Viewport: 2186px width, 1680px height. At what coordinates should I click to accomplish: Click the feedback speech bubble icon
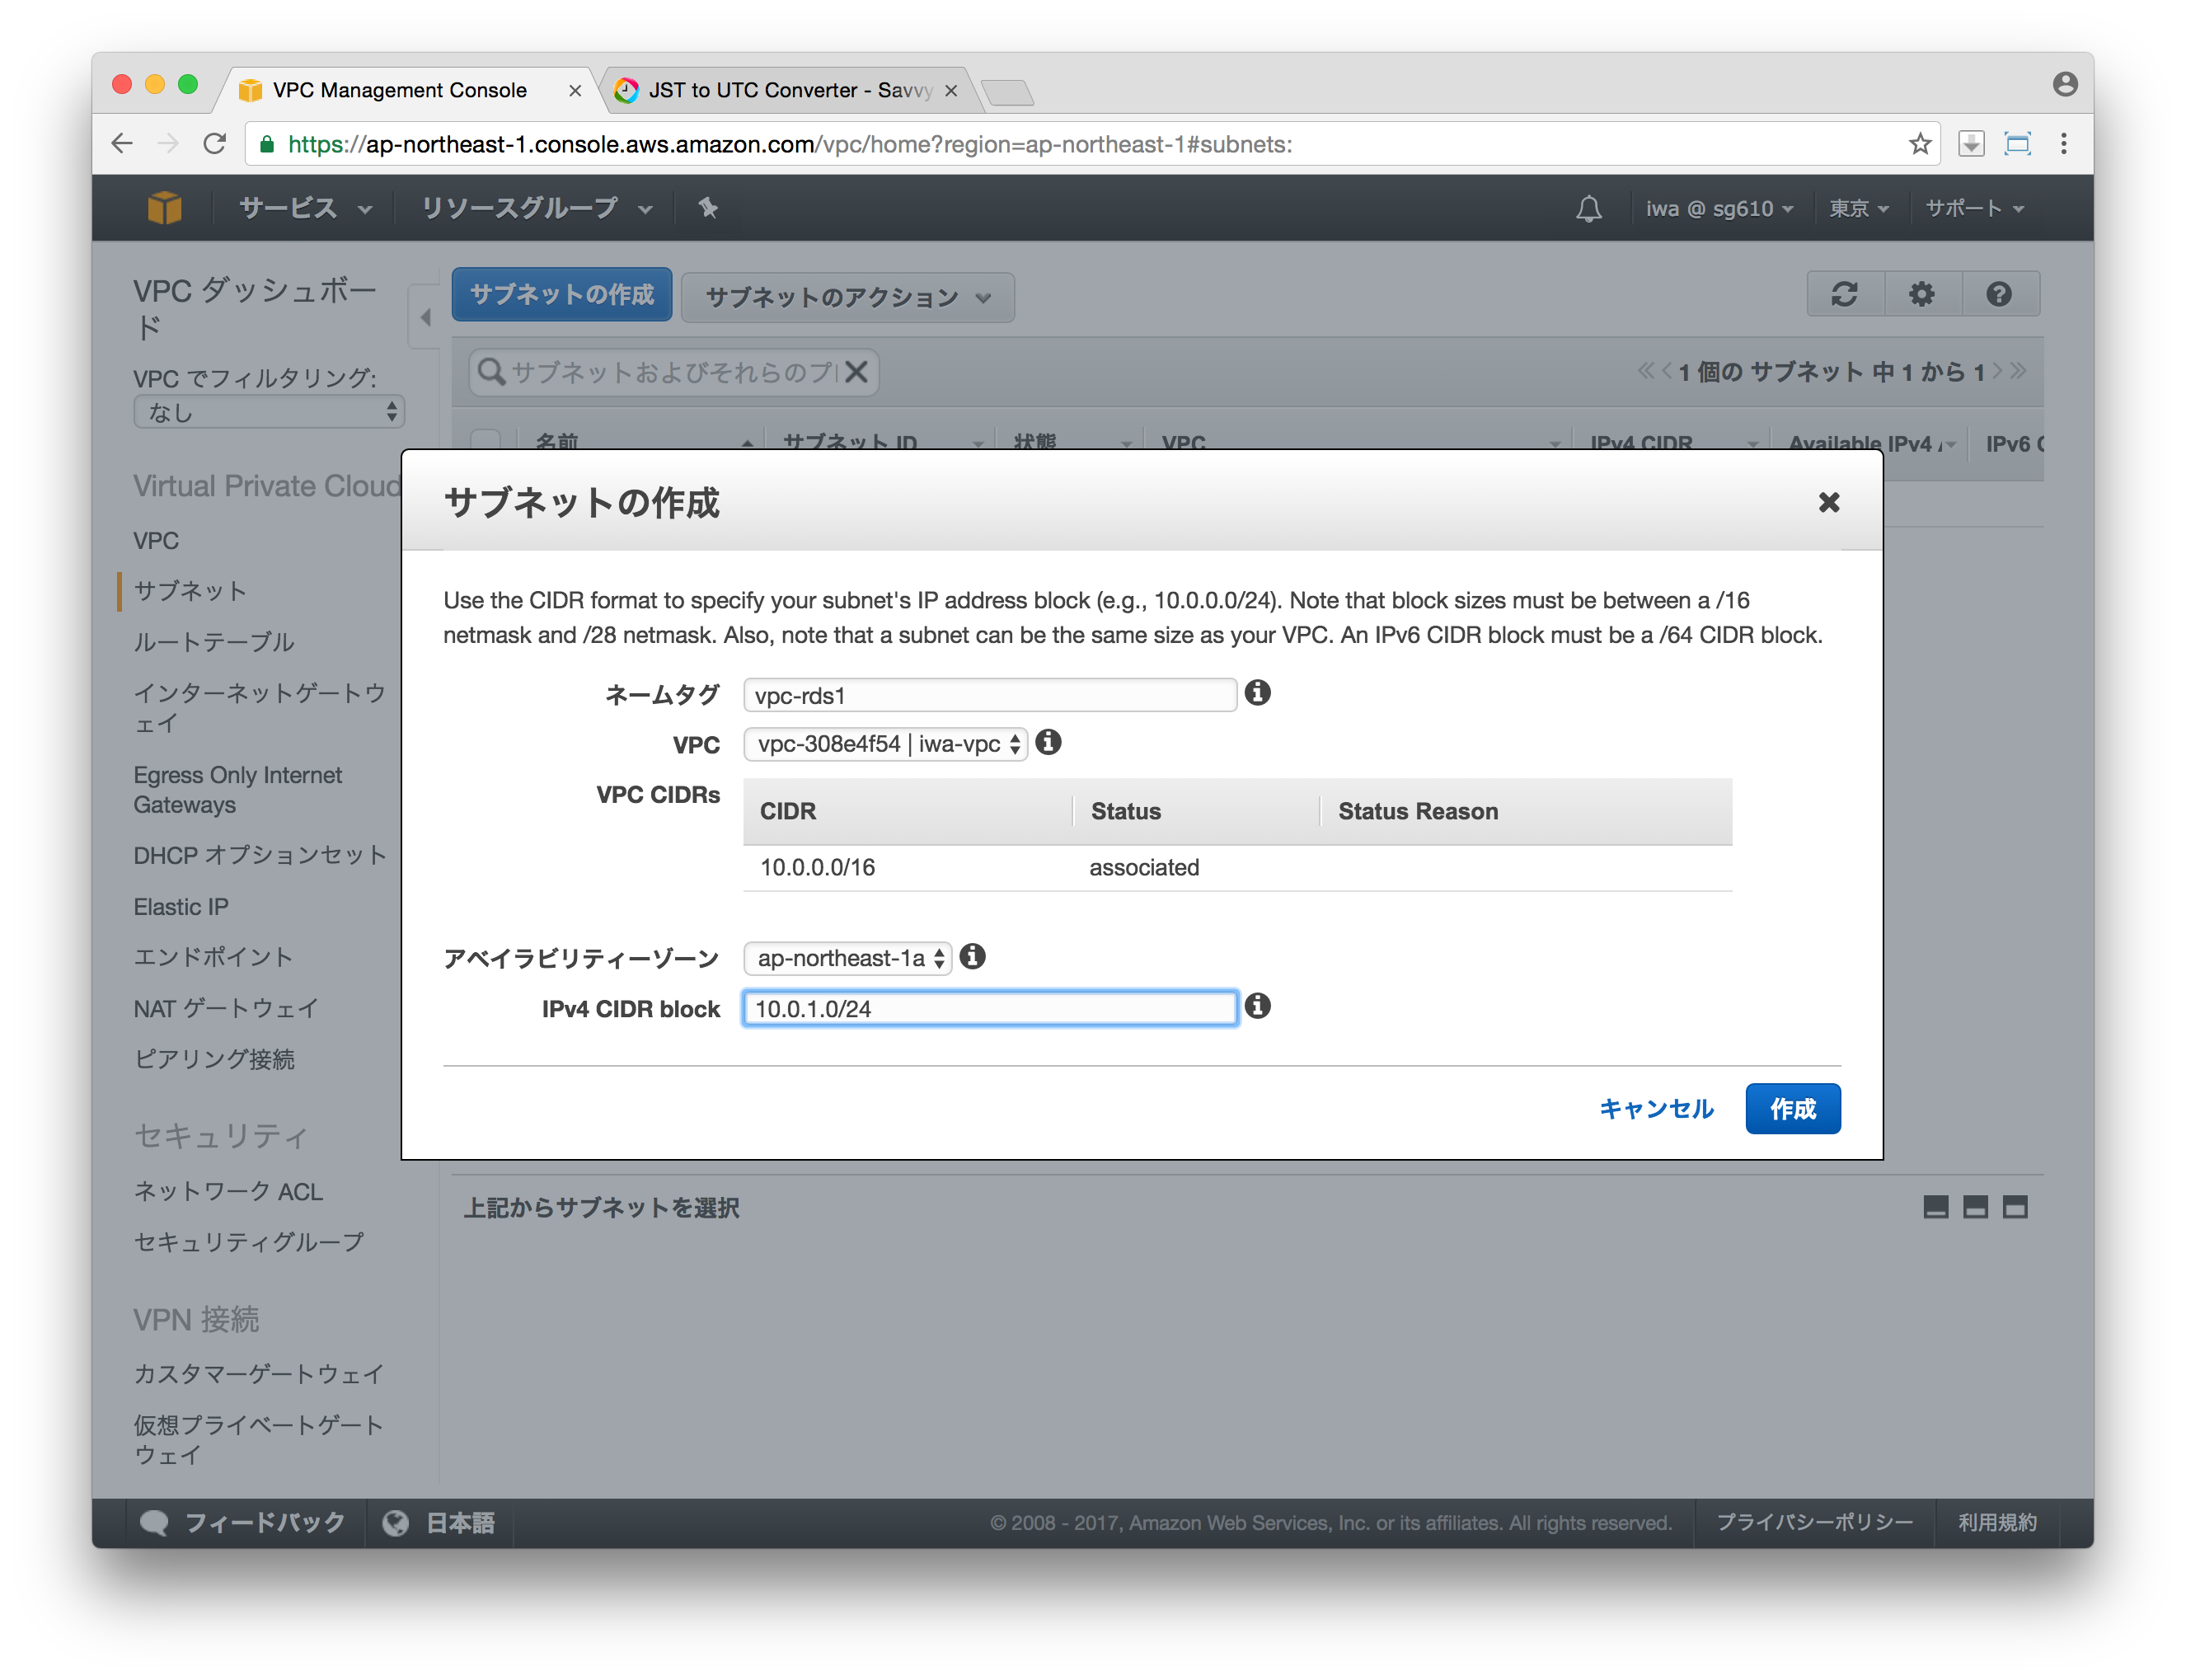tap(154, 1522)
